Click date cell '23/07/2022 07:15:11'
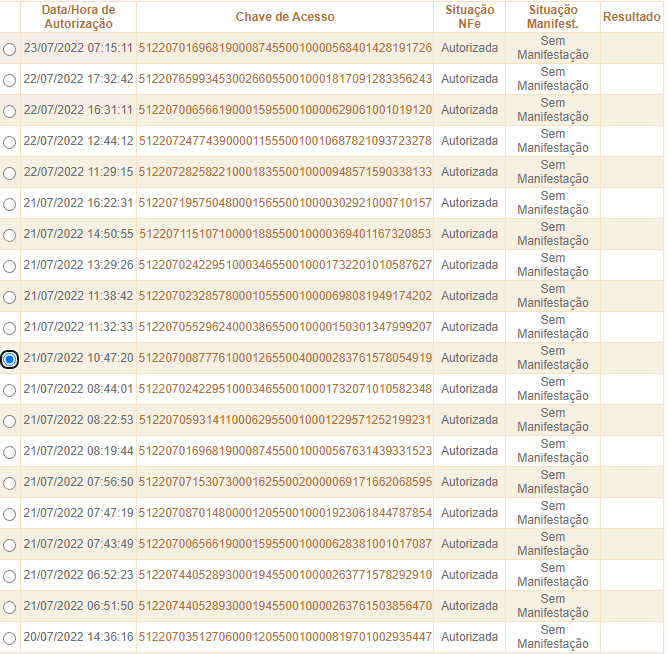Viewport: 667px width, 654px height. [x=78, y=48]
